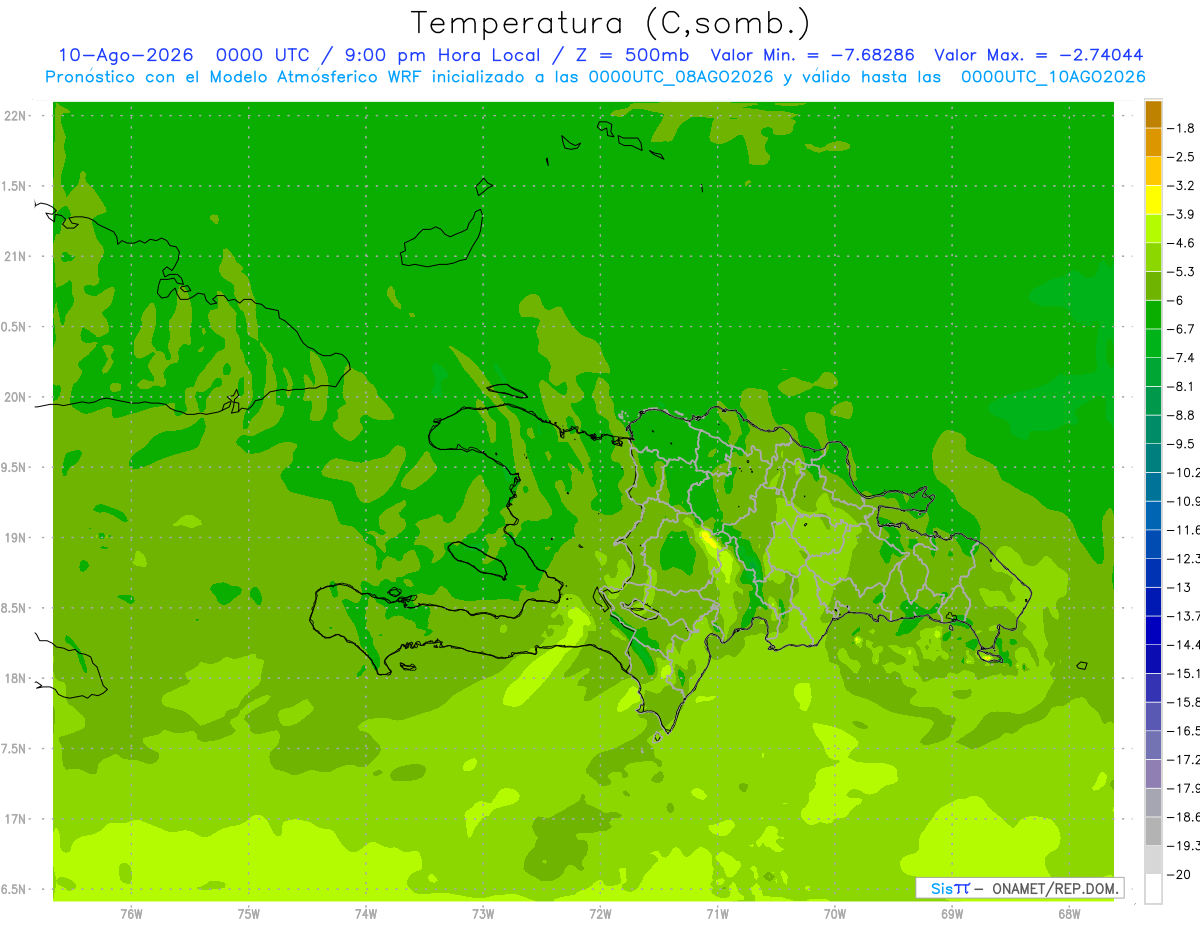Click the '70W' longitude label
The height and width of the screenshot is (927, 1200).
(835, 914)
